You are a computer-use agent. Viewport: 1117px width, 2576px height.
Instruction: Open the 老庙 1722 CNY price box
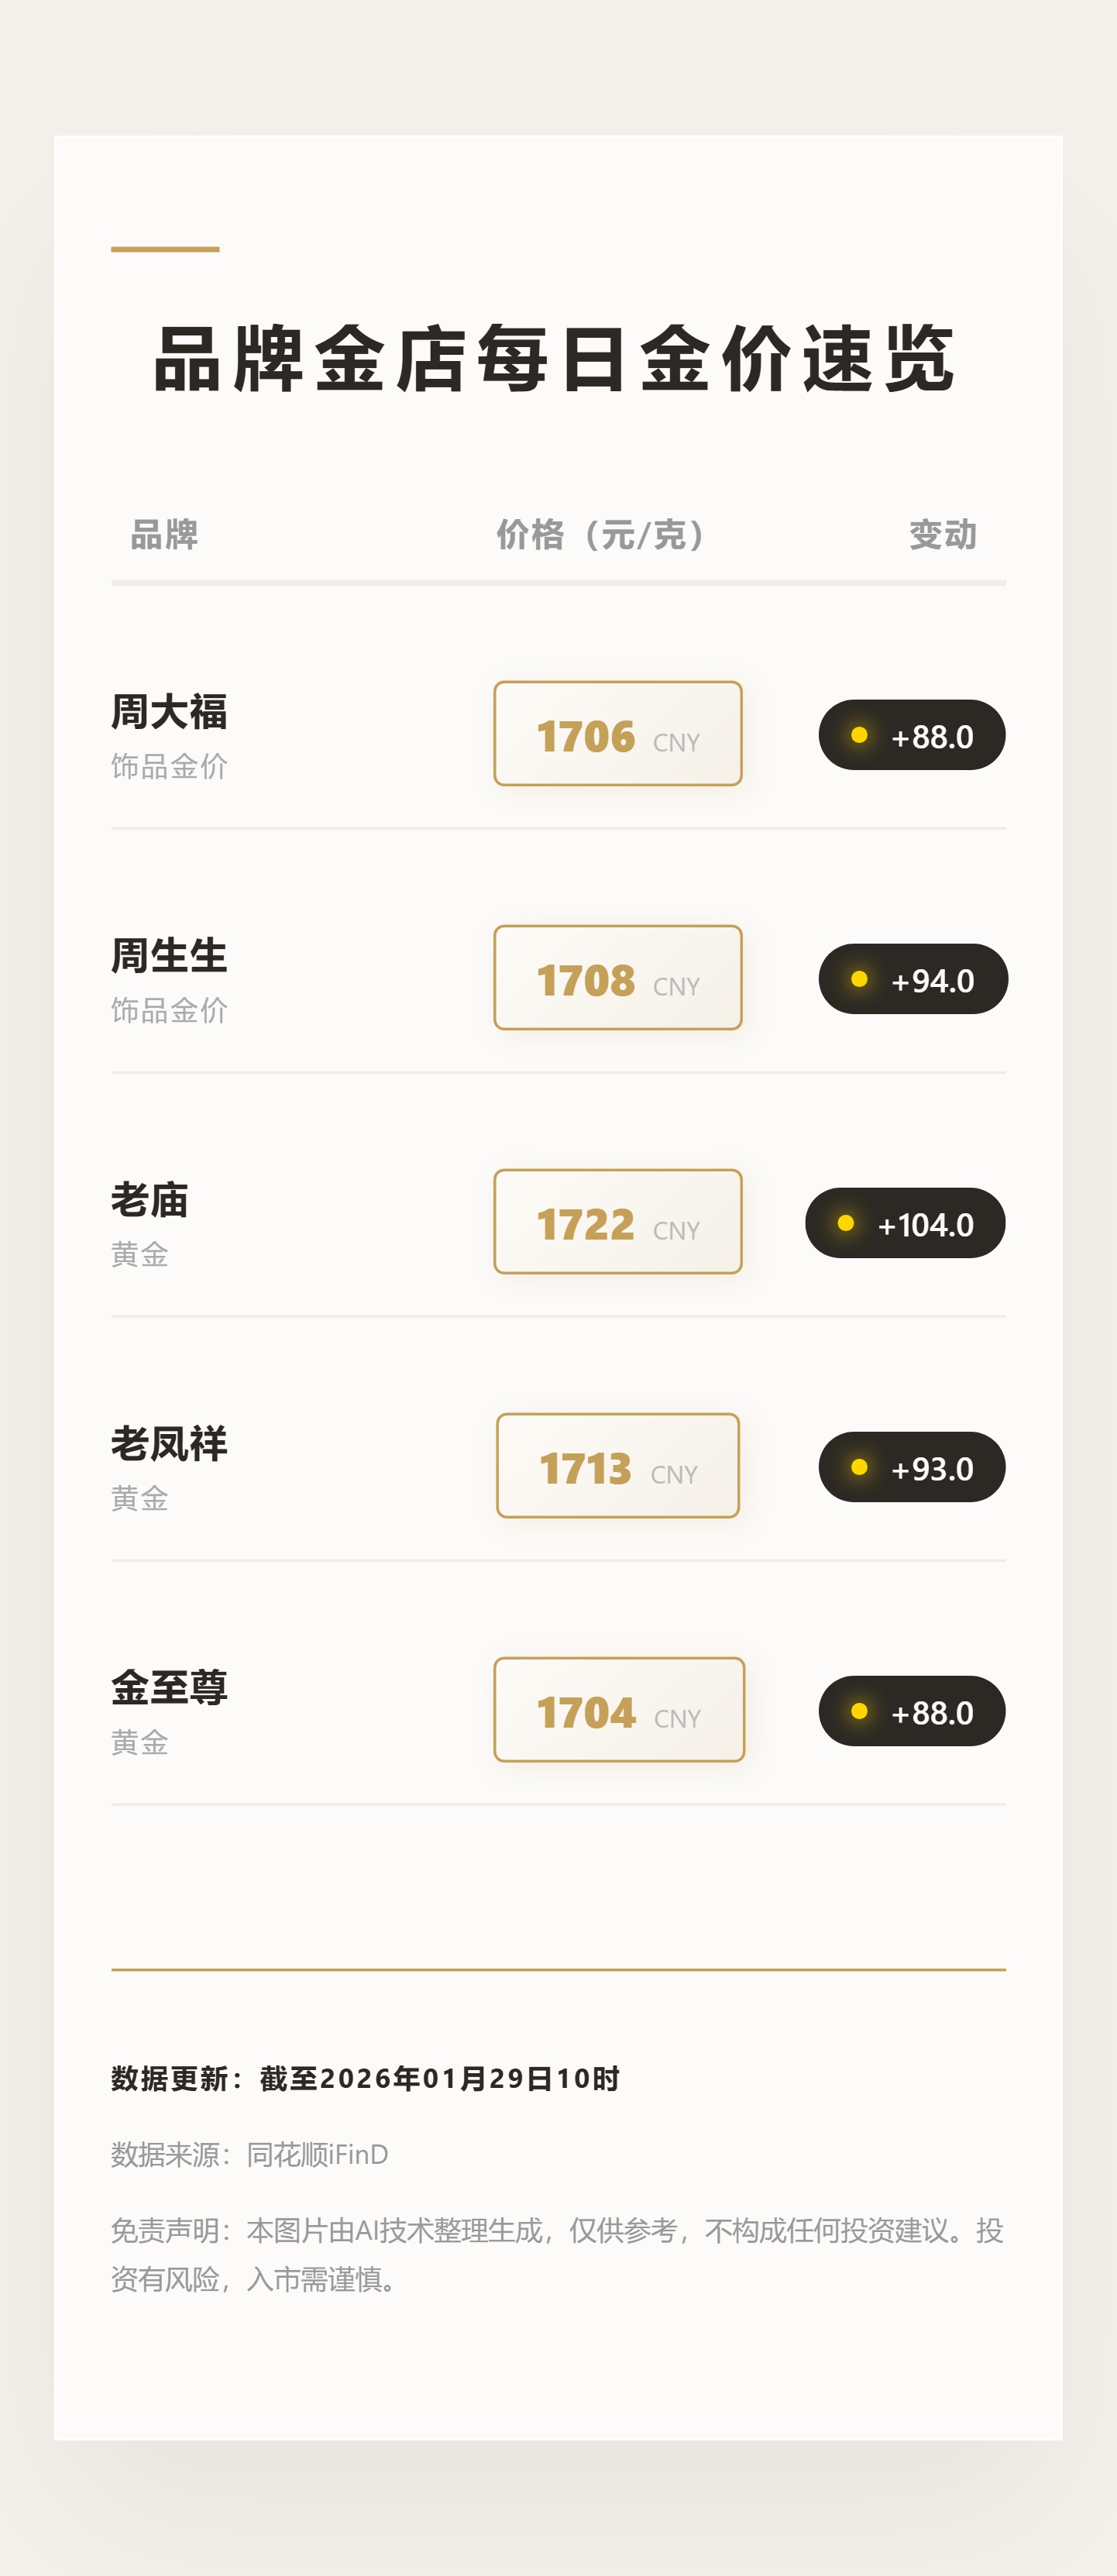tap(618, 1222)
